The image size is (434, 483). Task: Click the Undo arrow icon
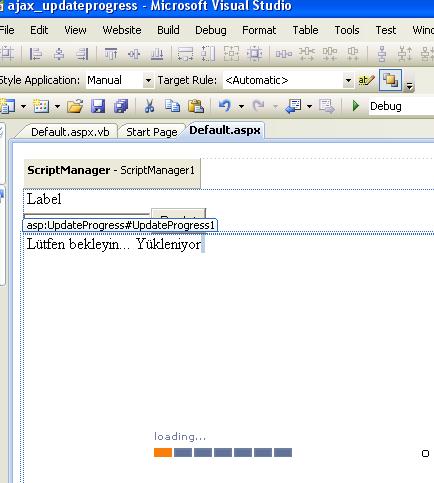pyautogui.click(x=225, y=106)
